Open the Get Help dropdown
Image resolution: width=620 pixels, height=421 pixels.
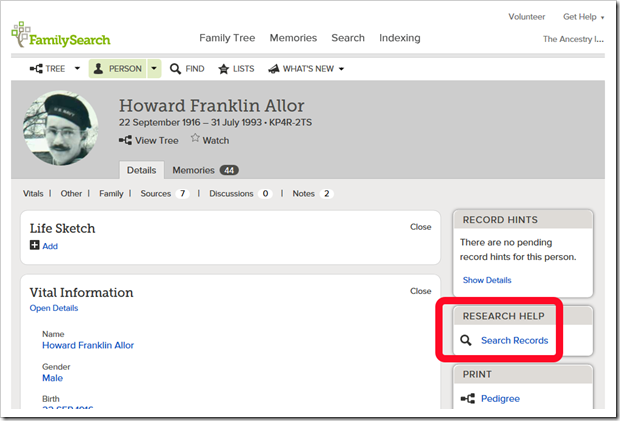(584, 17)
